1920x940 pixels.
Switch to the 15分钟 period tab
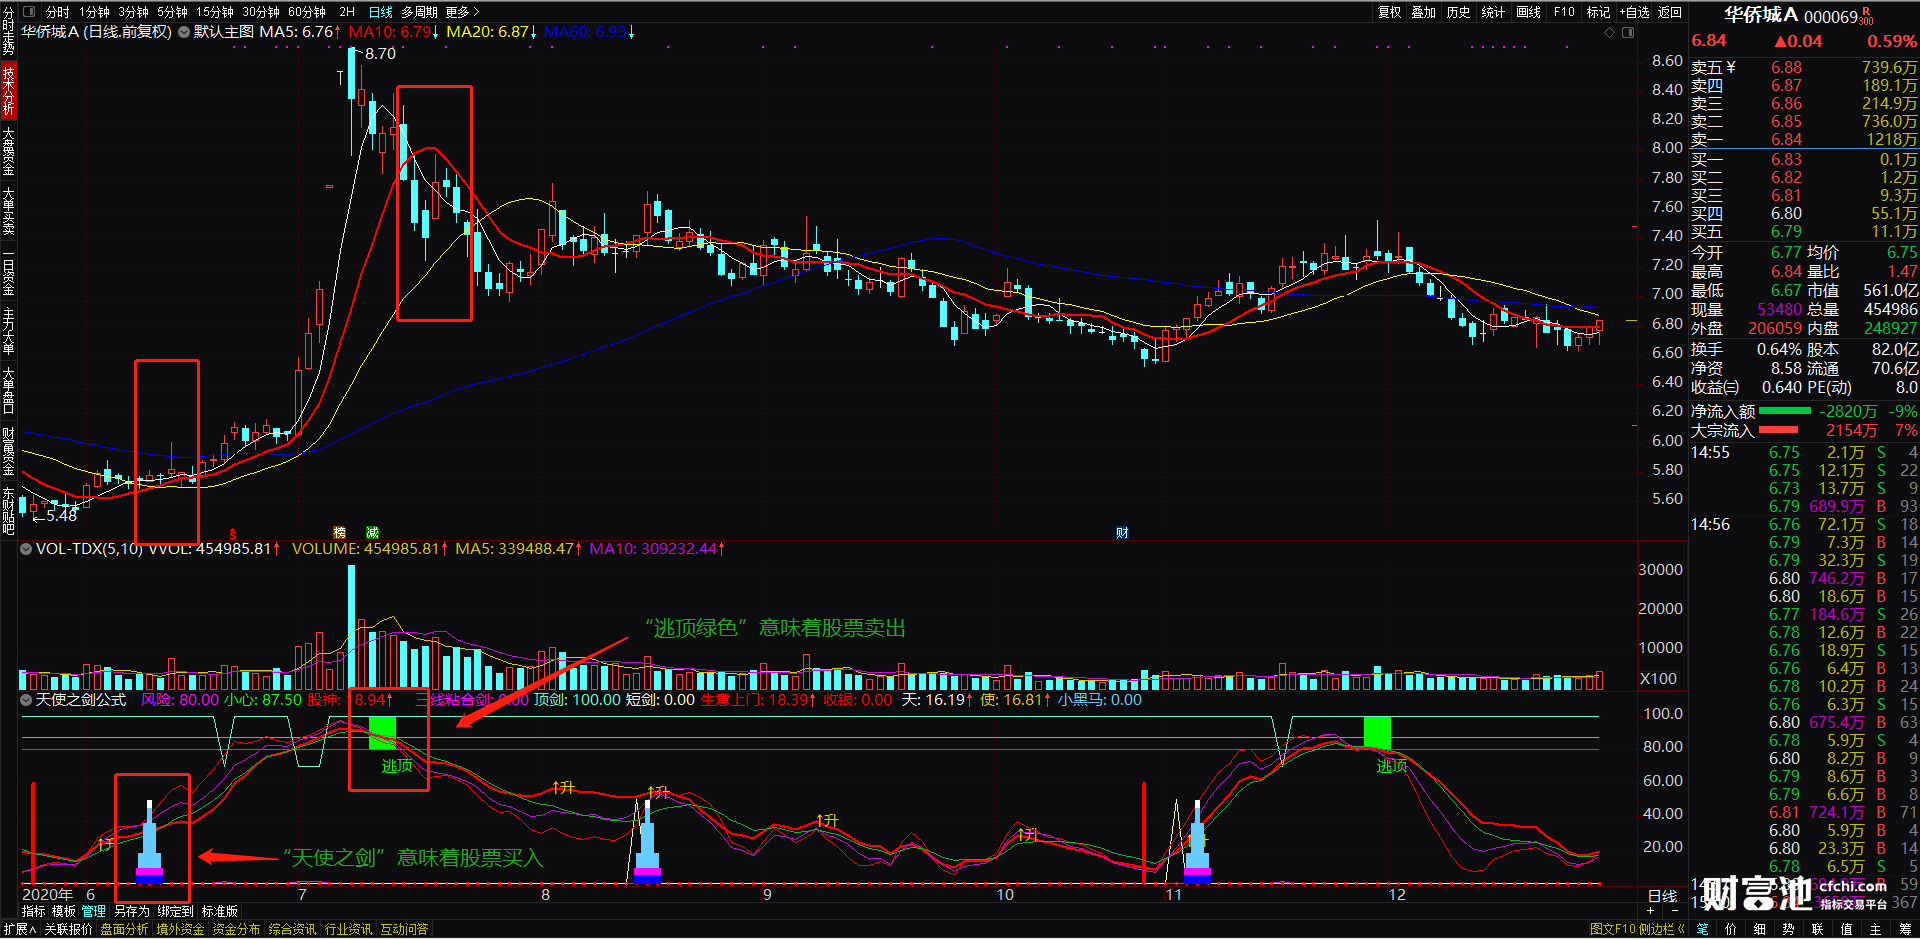(214, 12)
